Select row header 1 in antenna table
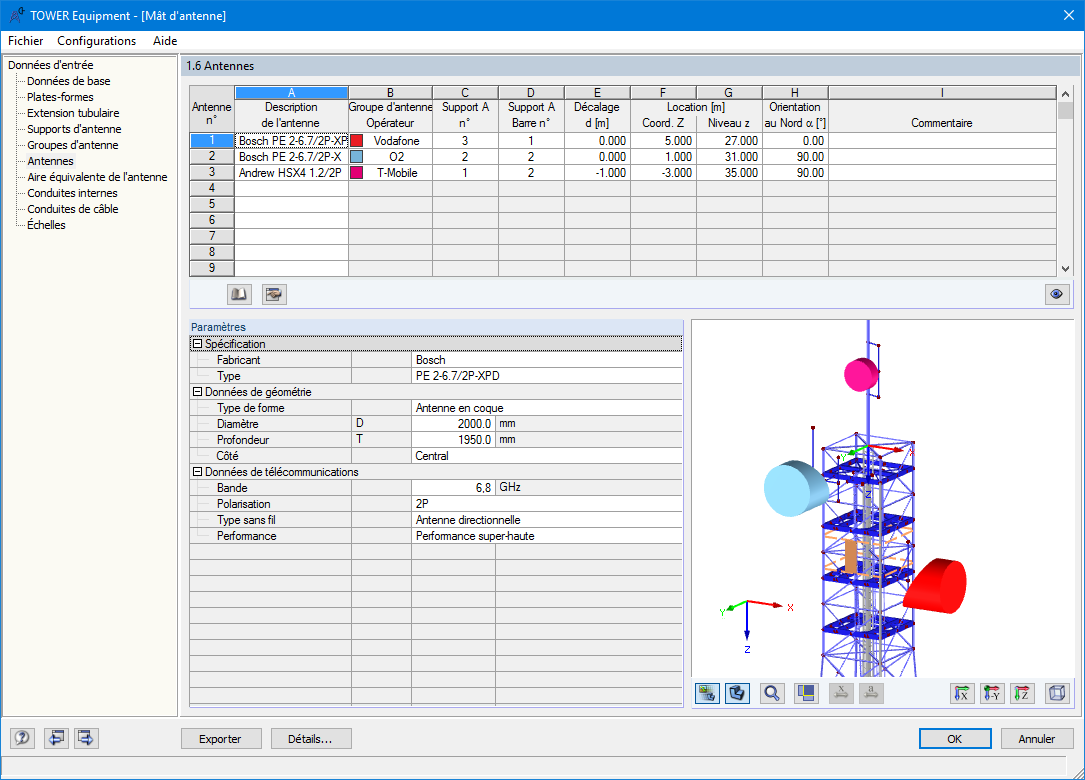The image size is (1085, 780). click(212, 140)
